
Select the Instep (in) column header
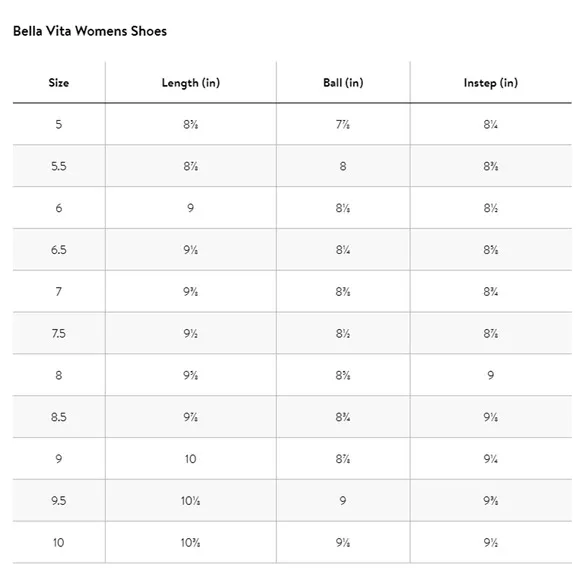pos(491,83)
